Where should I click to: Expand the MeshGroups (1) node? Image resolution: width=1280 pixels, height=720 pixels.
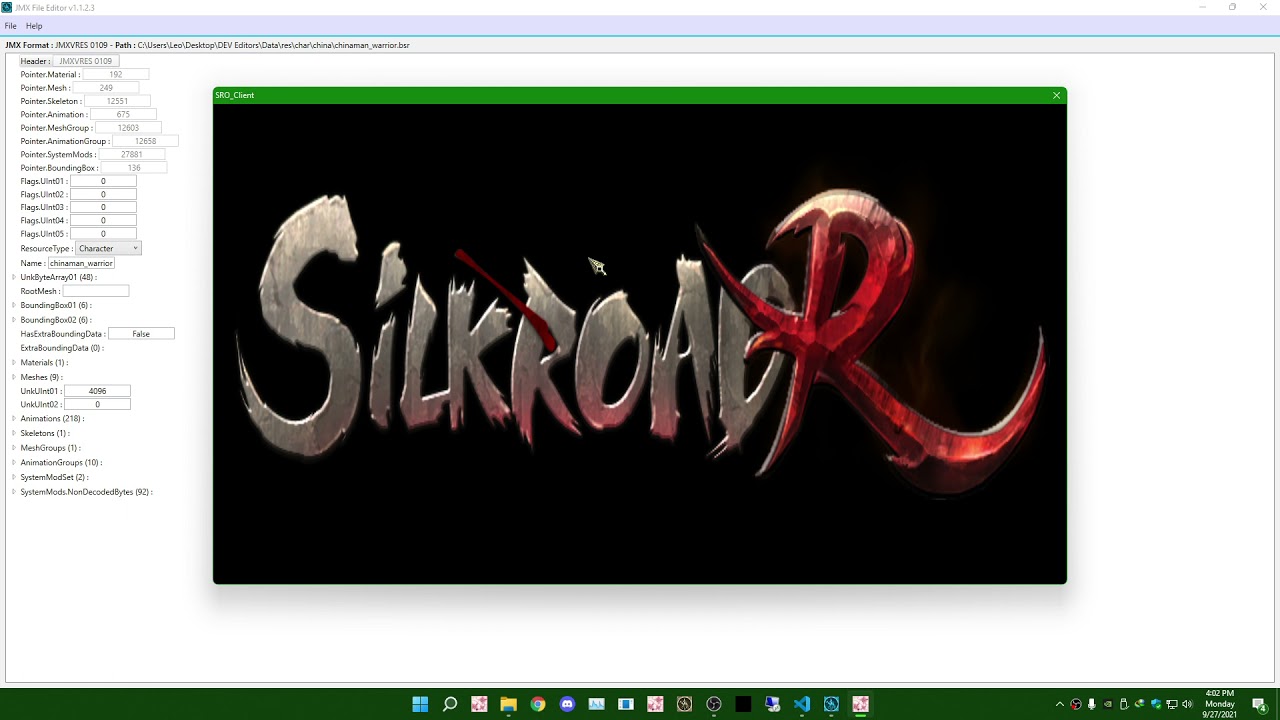point(14,448)
